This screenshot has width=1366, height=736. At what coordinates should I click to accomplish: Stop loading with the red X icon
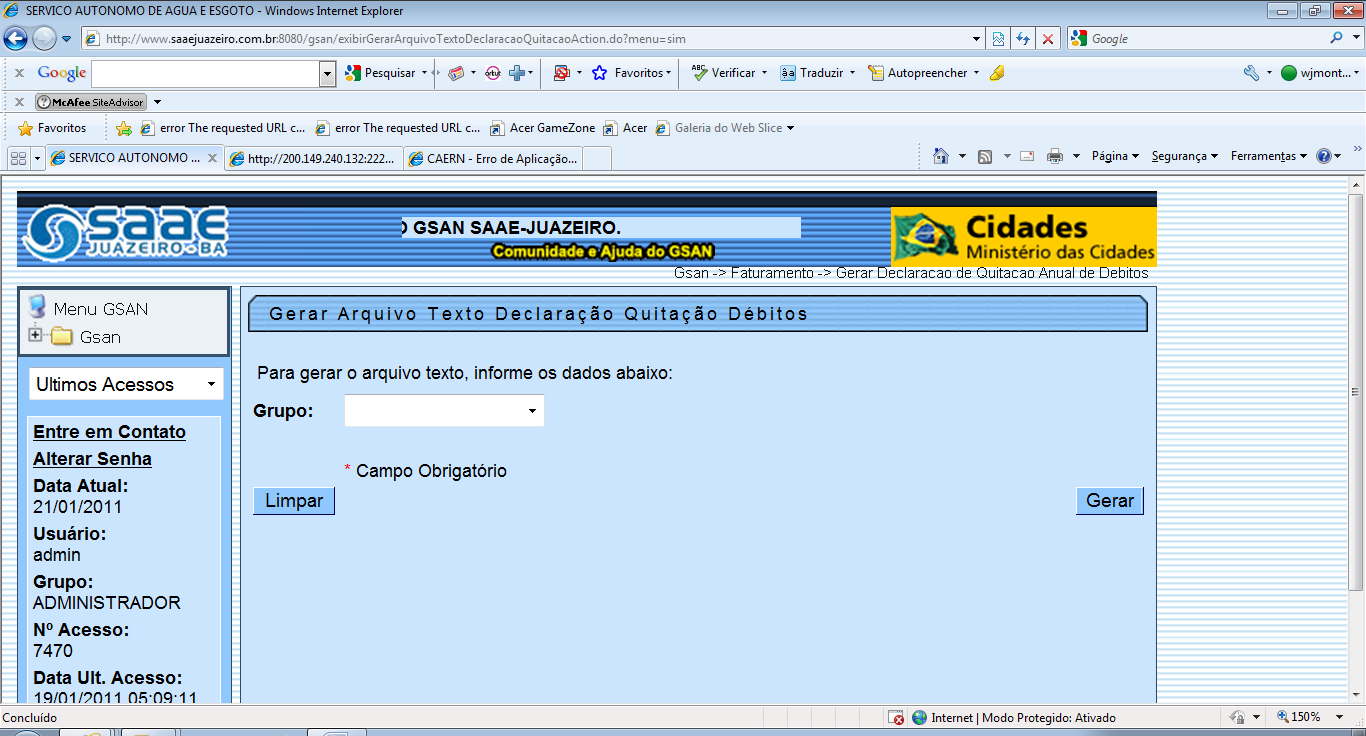click(1047, 39)
